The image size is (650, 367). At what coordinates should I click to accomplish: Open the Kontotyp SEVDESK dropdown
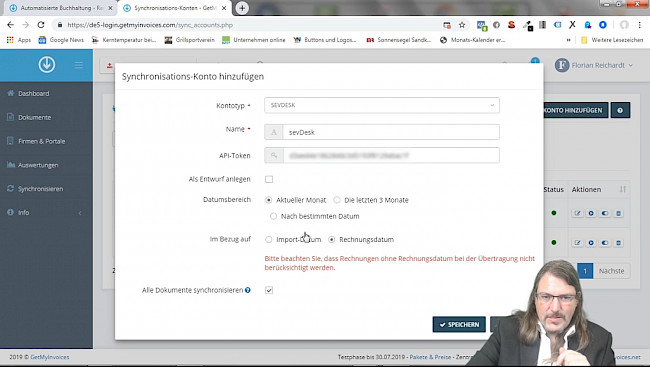[x=382, y=105]
